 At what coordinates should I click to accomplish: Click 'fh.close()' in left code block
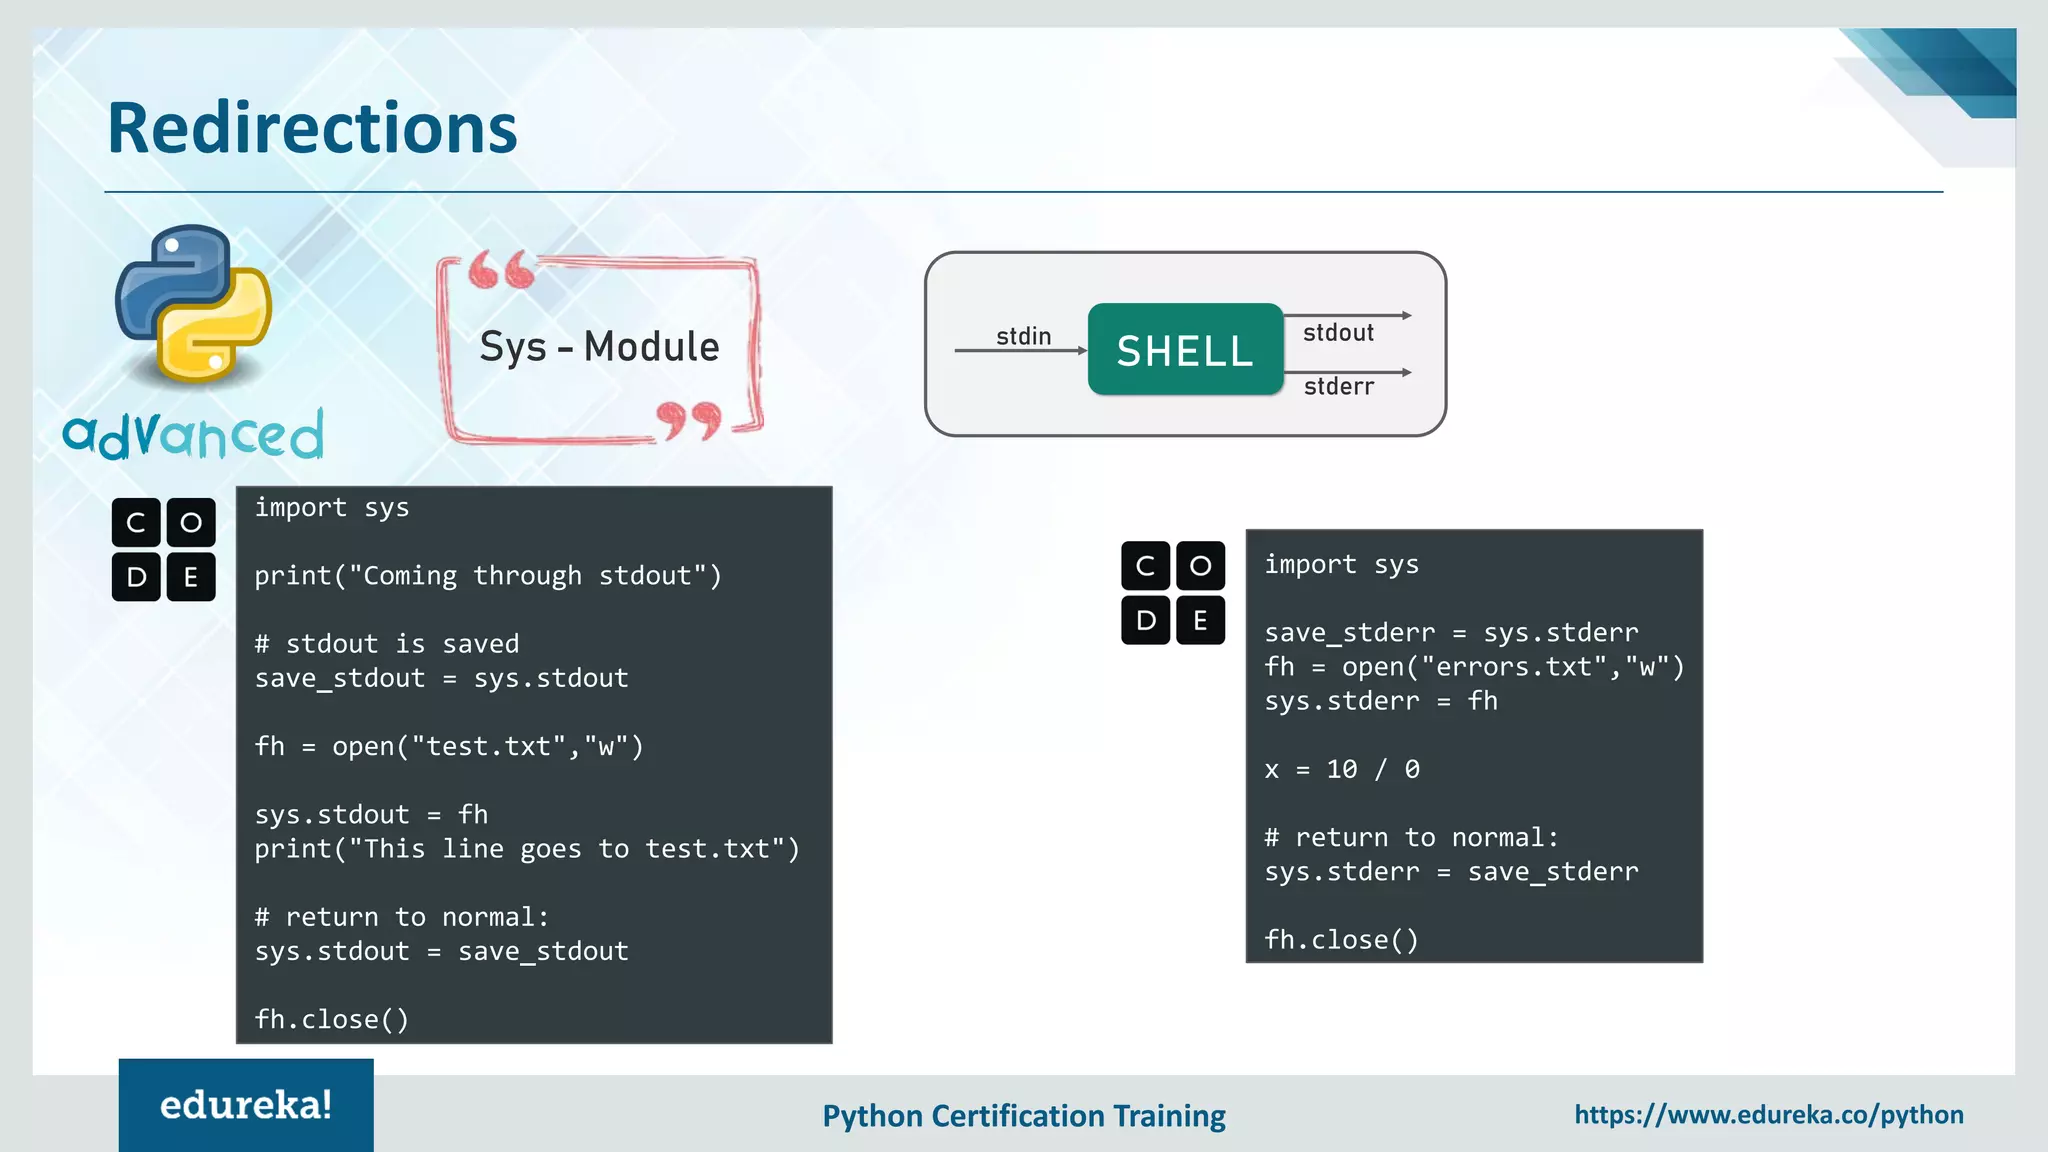(332, 1019)
